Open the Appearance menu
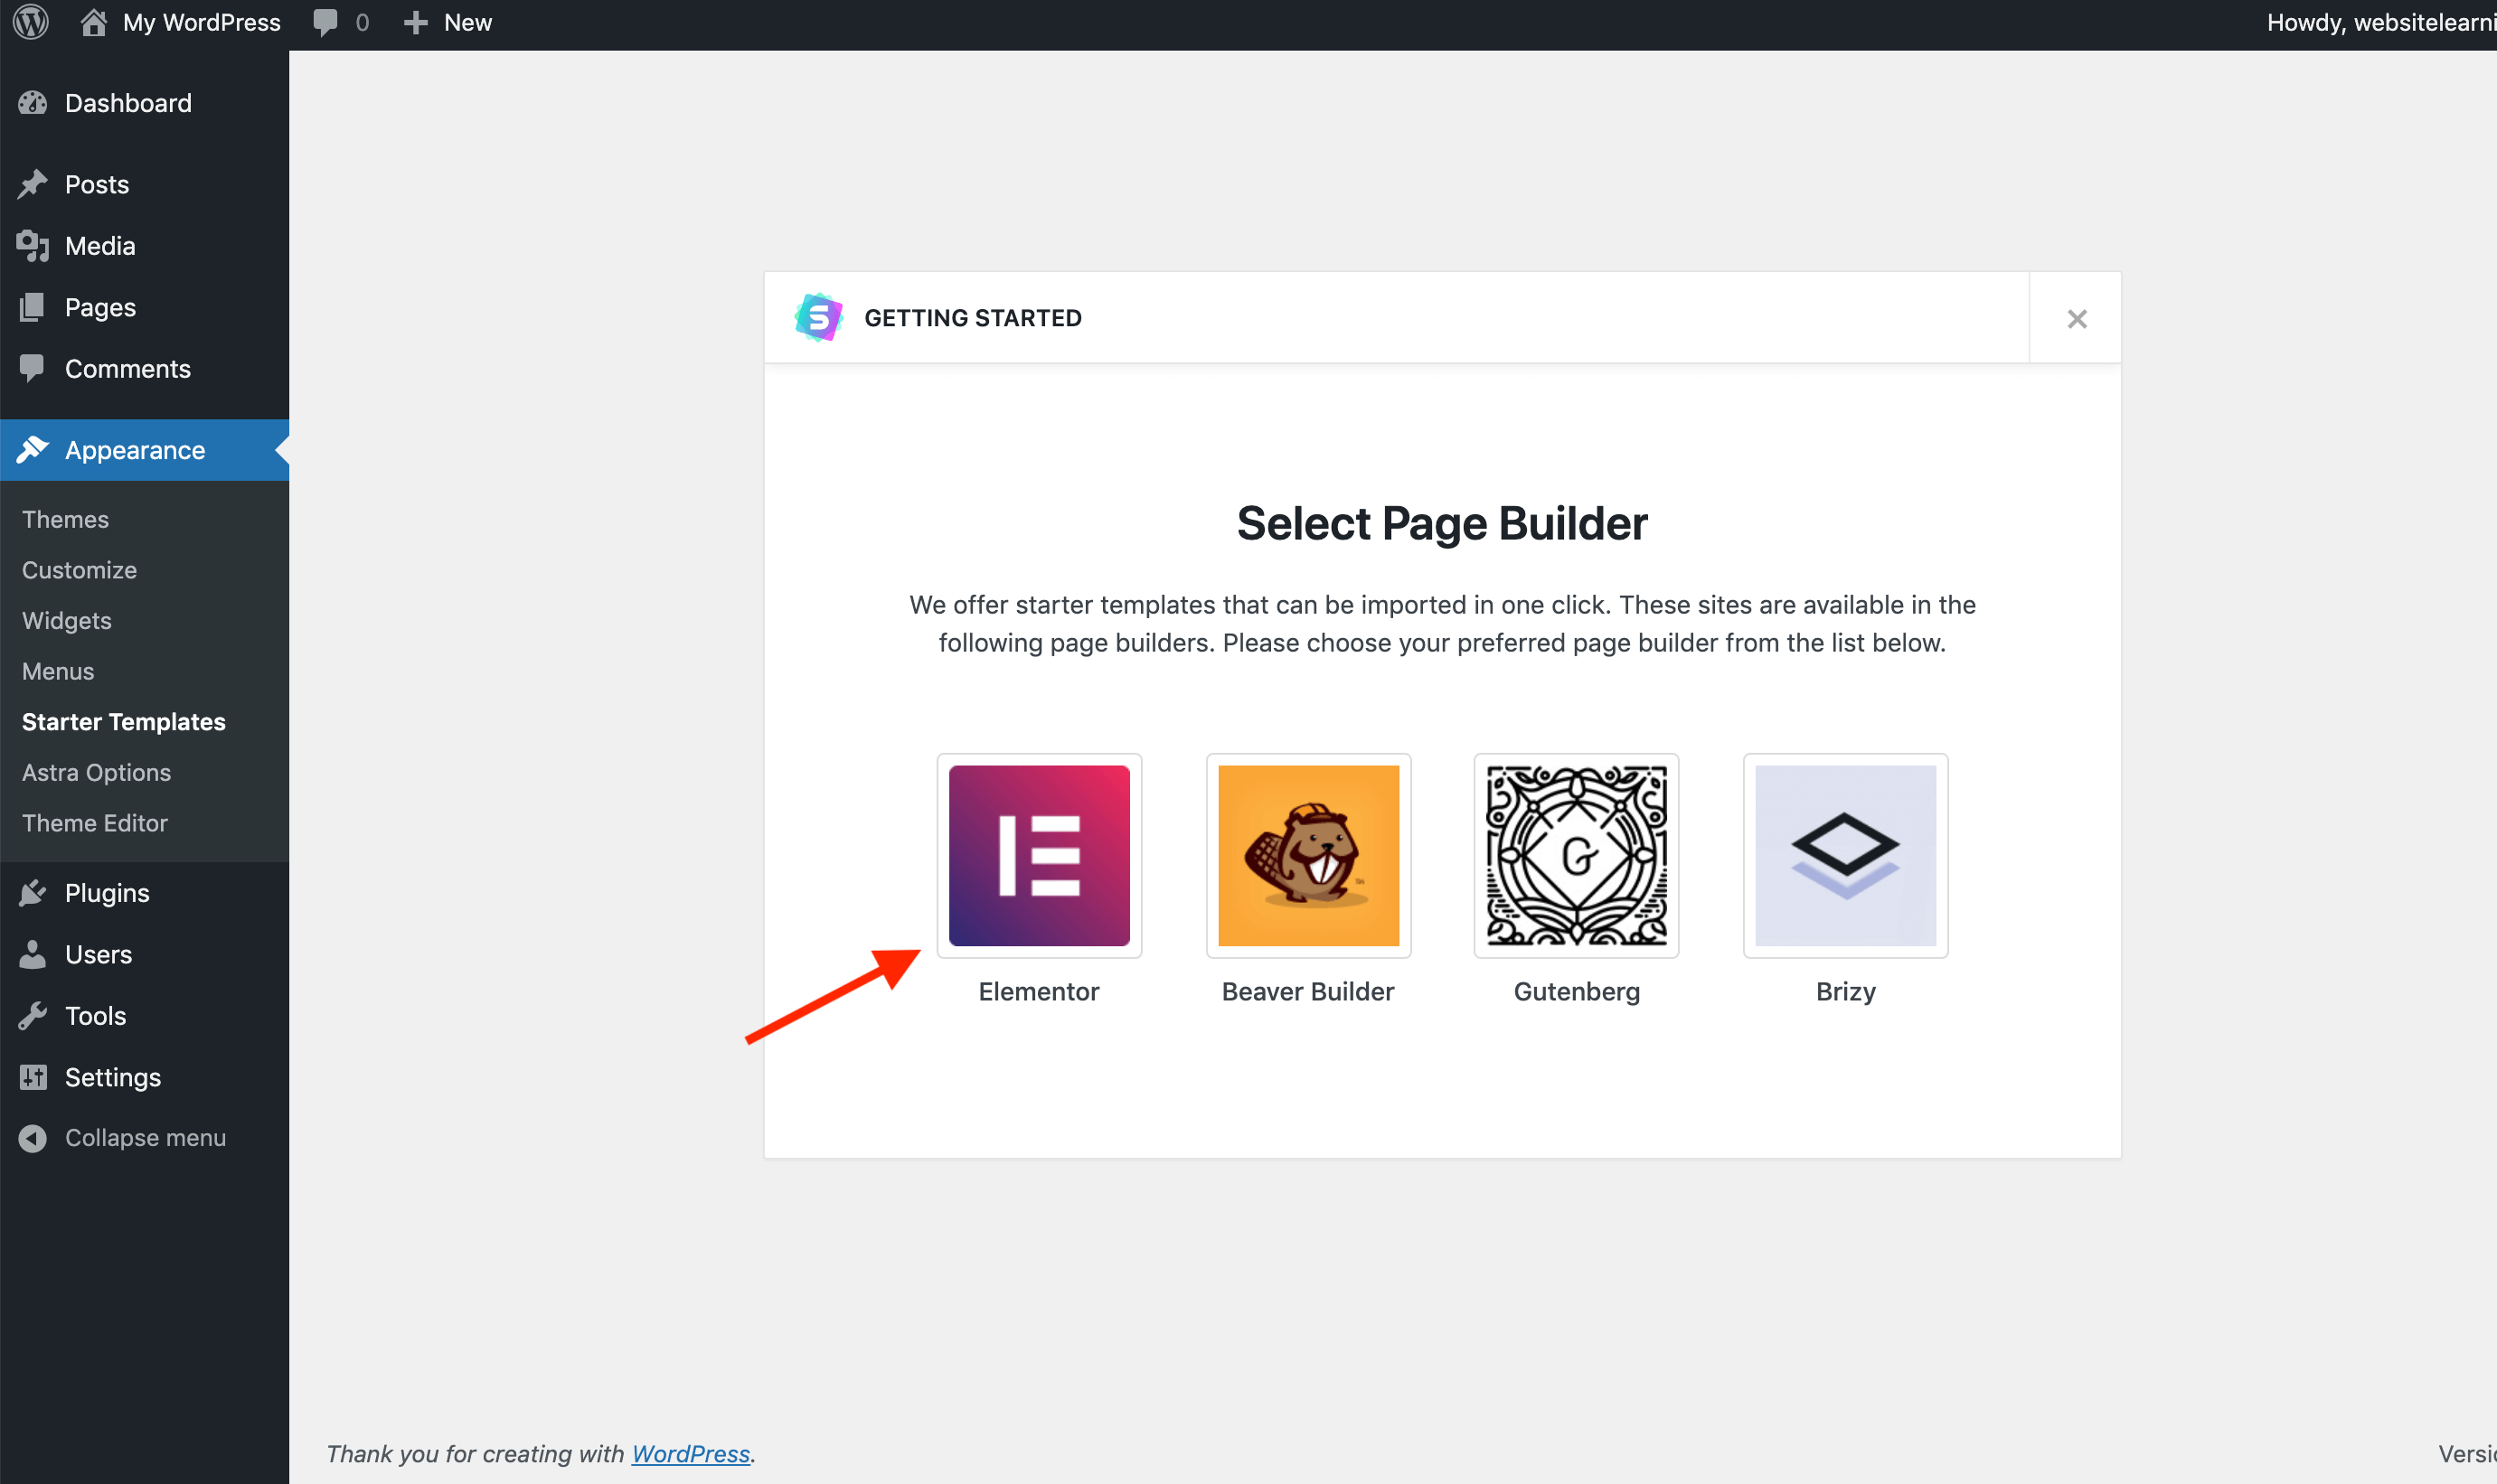 (145, 450)
